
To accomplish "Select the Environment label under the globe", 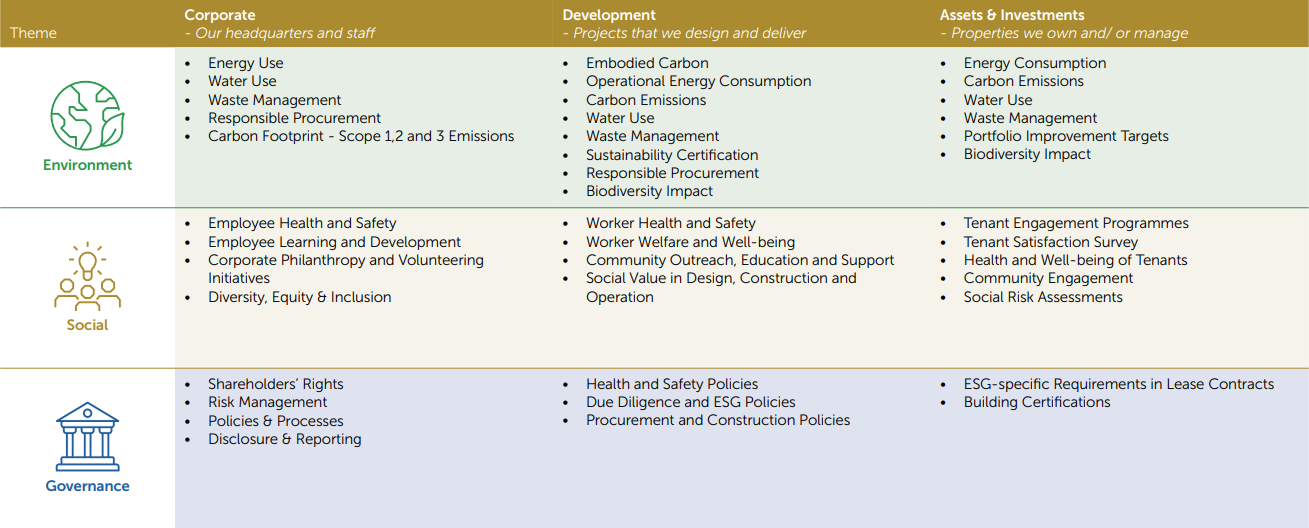I will pos(87,165).
